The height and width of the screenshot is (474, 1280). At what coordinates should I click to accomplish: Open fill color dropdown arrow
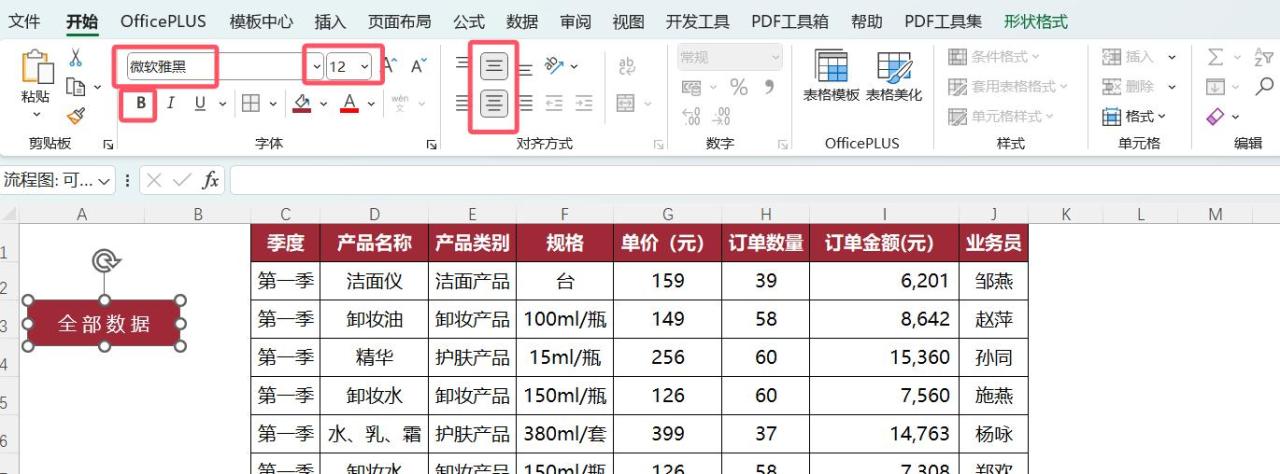323,103
